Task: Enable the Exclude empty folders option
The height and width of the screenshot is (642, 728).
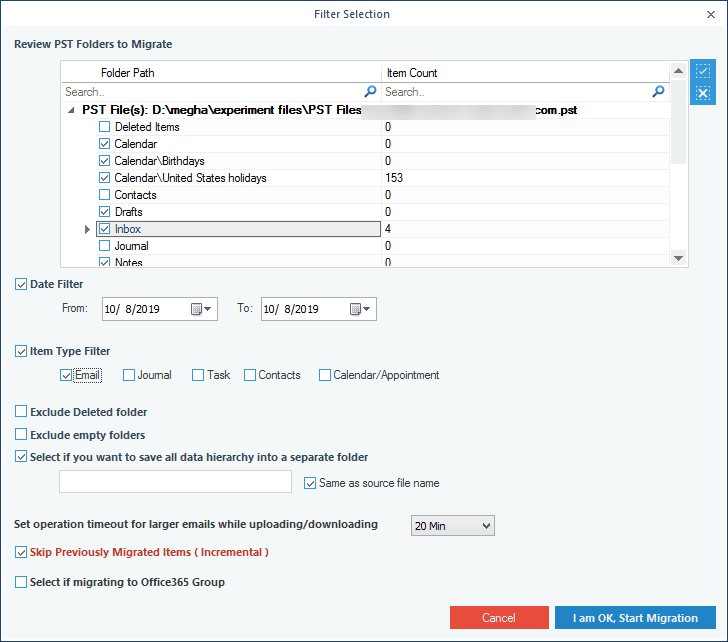Action: point(21,435)
